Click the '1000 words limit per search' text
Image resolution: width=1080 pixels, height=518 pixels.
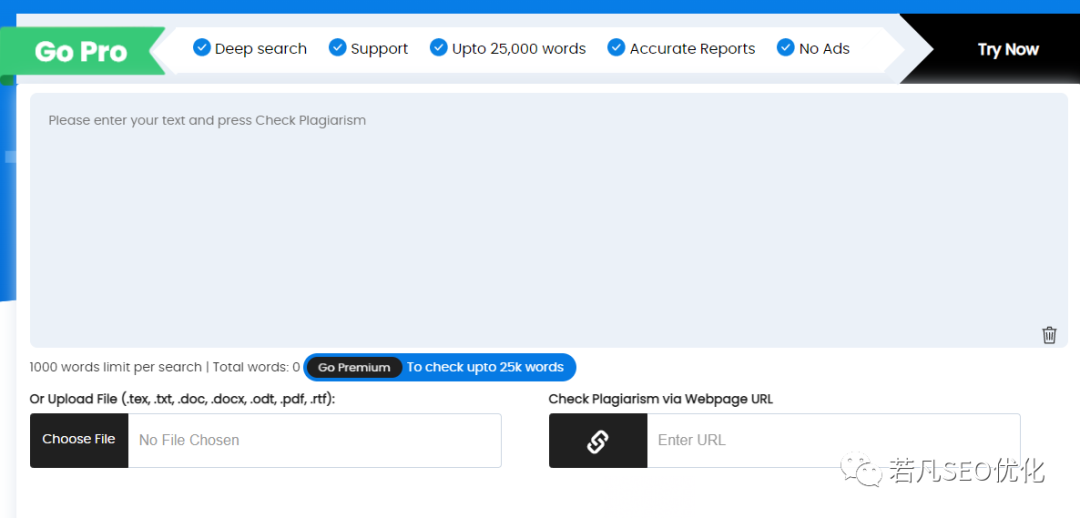(115, 367)
